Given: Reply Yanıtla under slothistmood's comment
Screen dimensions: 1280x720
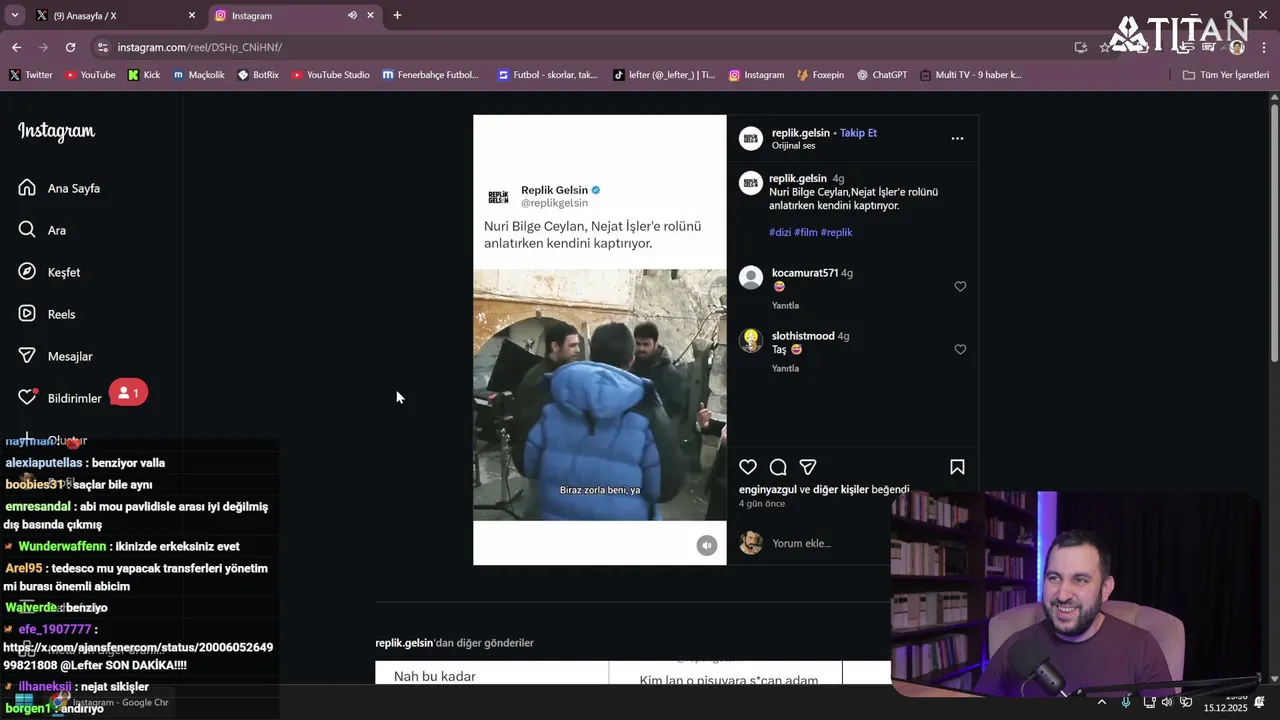Looking at the screenshot, I should pos(785,368).
